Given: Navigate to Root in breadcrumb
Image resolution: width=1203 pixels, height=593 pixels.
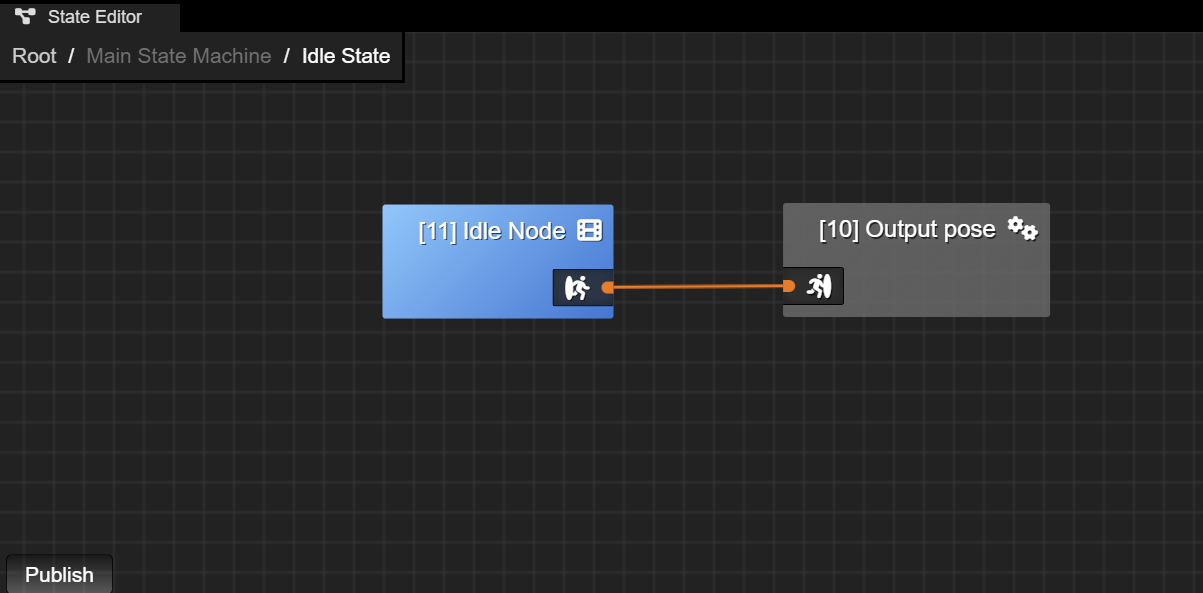Looking at the screenshot, I should click(x=34, y=56).
